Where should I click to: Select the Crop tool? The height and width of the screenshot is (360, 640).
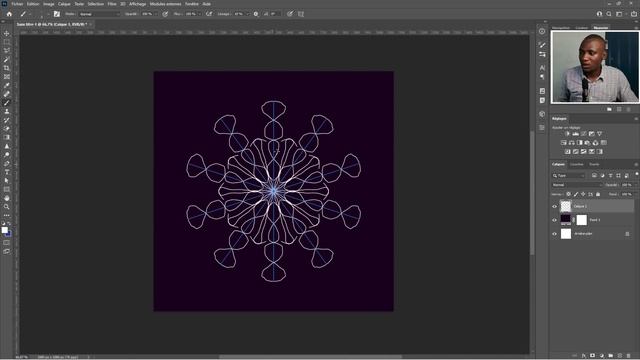click(7, 68)
